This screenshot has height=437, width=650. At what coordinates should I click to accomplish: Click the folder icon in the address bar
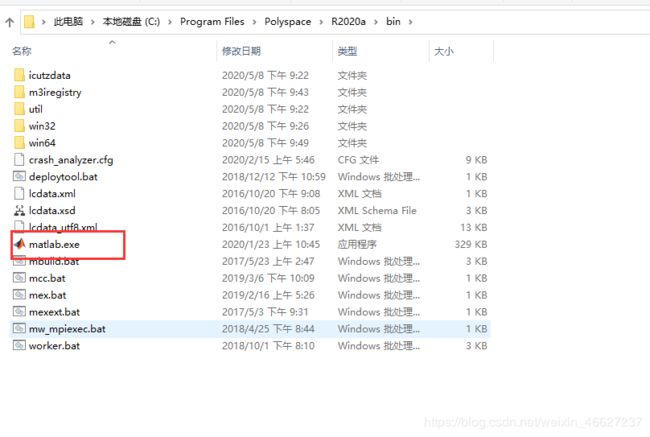pos(29,22)
